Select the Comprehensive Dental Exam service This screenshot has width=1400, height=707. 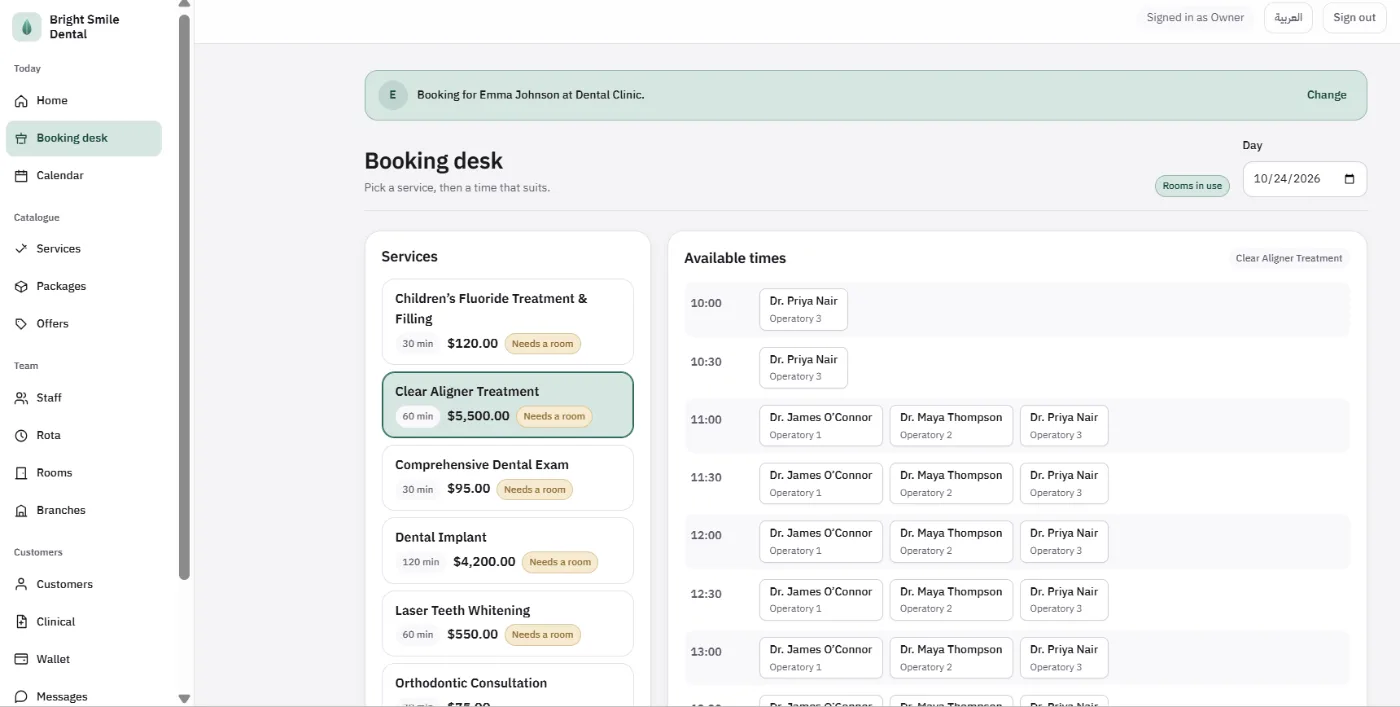point(508,478)
